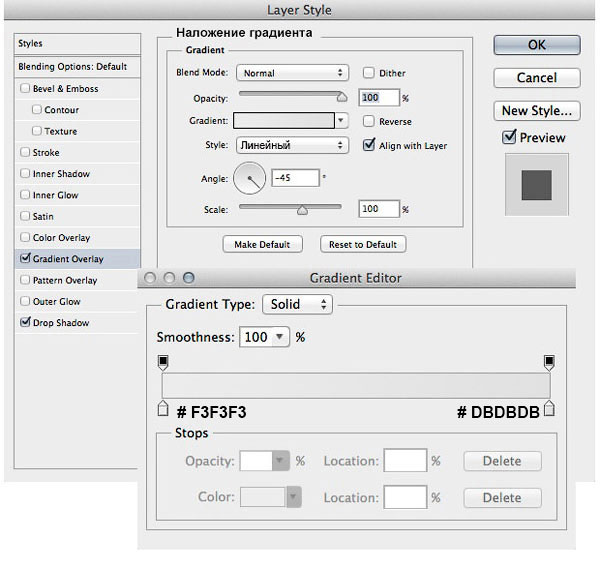600x569 pixels.
Task: Uncheck Drop Shadow checkbox
Action: click(25, 322)
